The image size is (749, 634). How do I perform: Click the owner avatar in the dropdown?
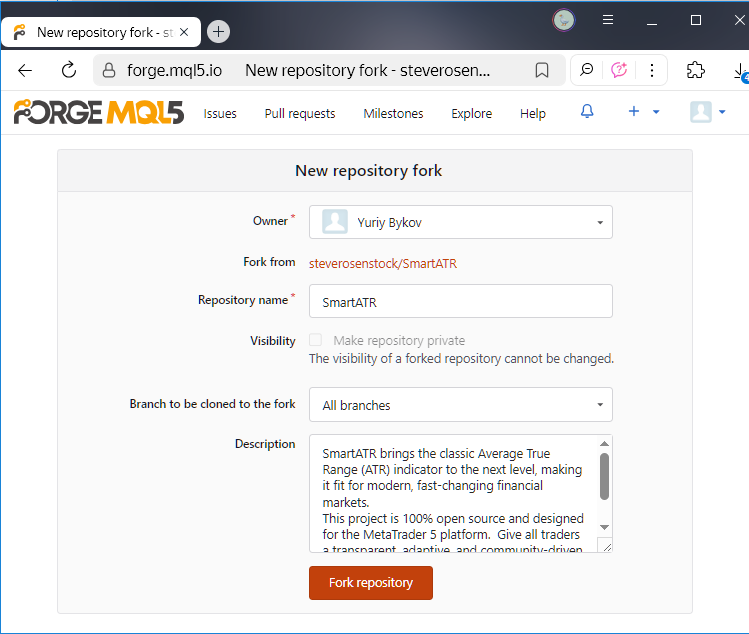pyautogui.click(x=335, y=222)
